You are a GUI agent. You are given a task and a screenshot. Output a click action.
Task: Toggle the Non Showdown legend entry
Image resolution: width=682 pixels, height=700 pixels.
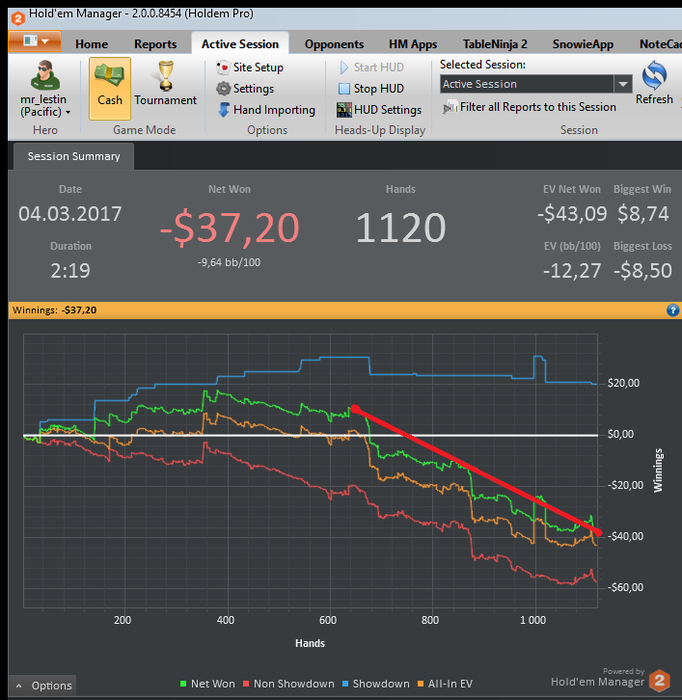[289, 684]
